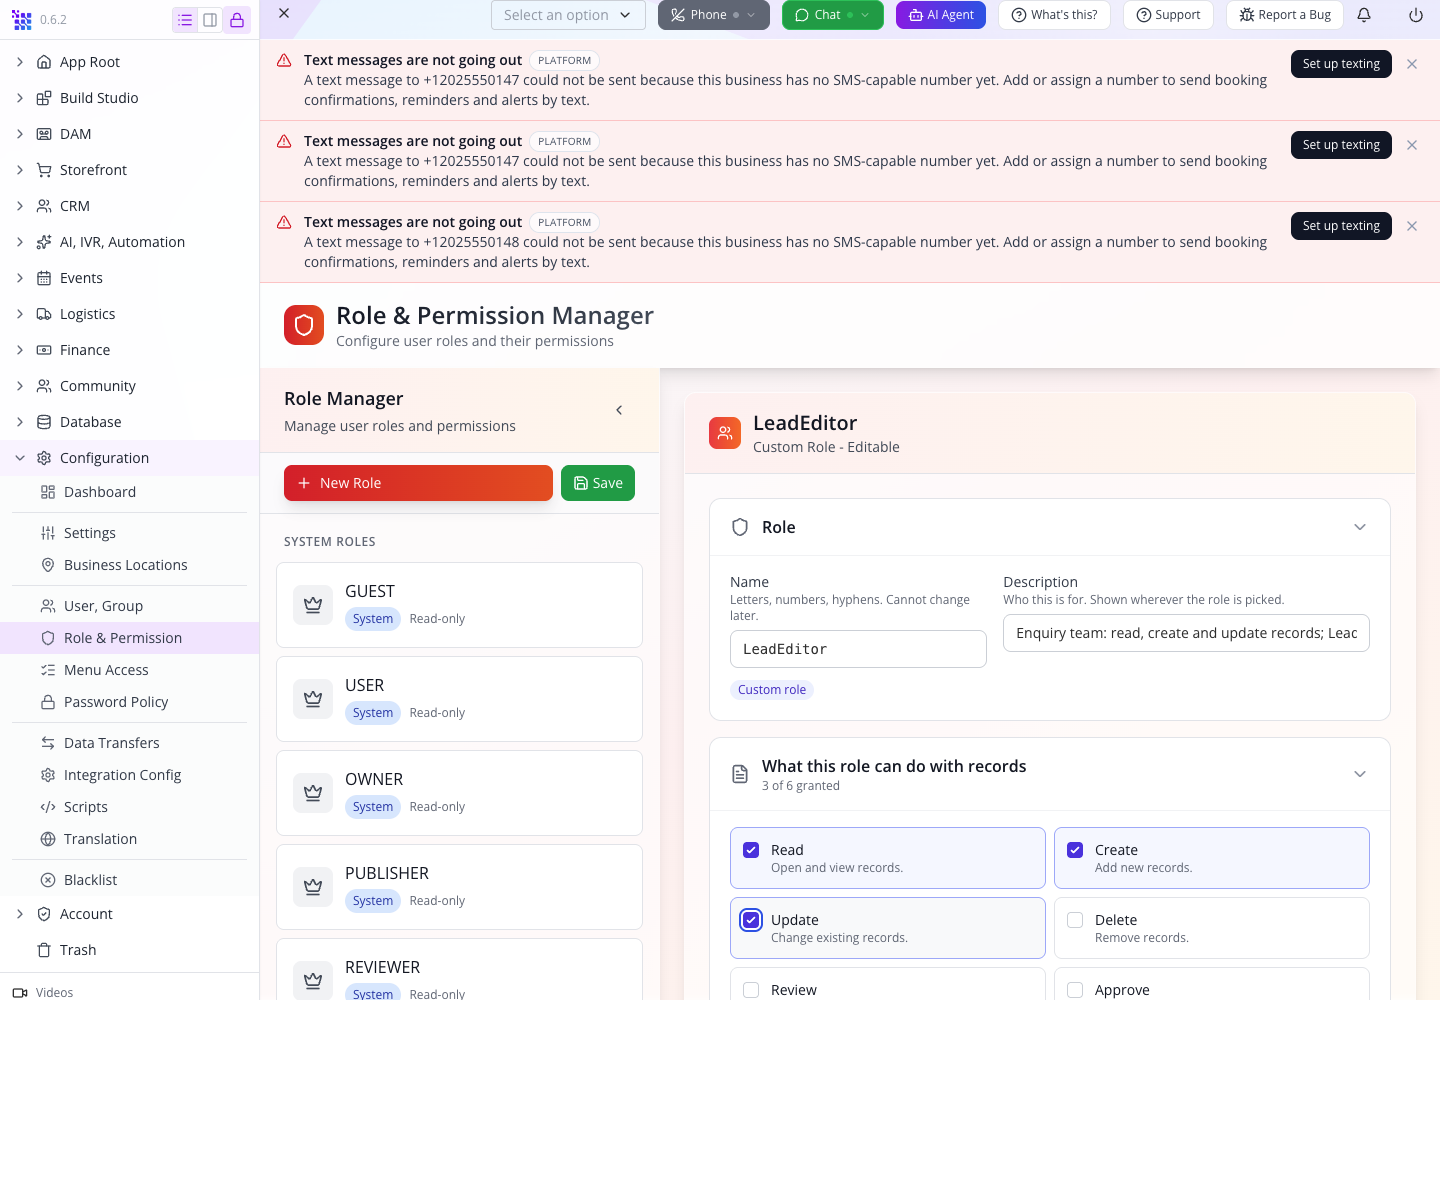
Task: Collapse What this role can do section
Action: pos(1360,774)
